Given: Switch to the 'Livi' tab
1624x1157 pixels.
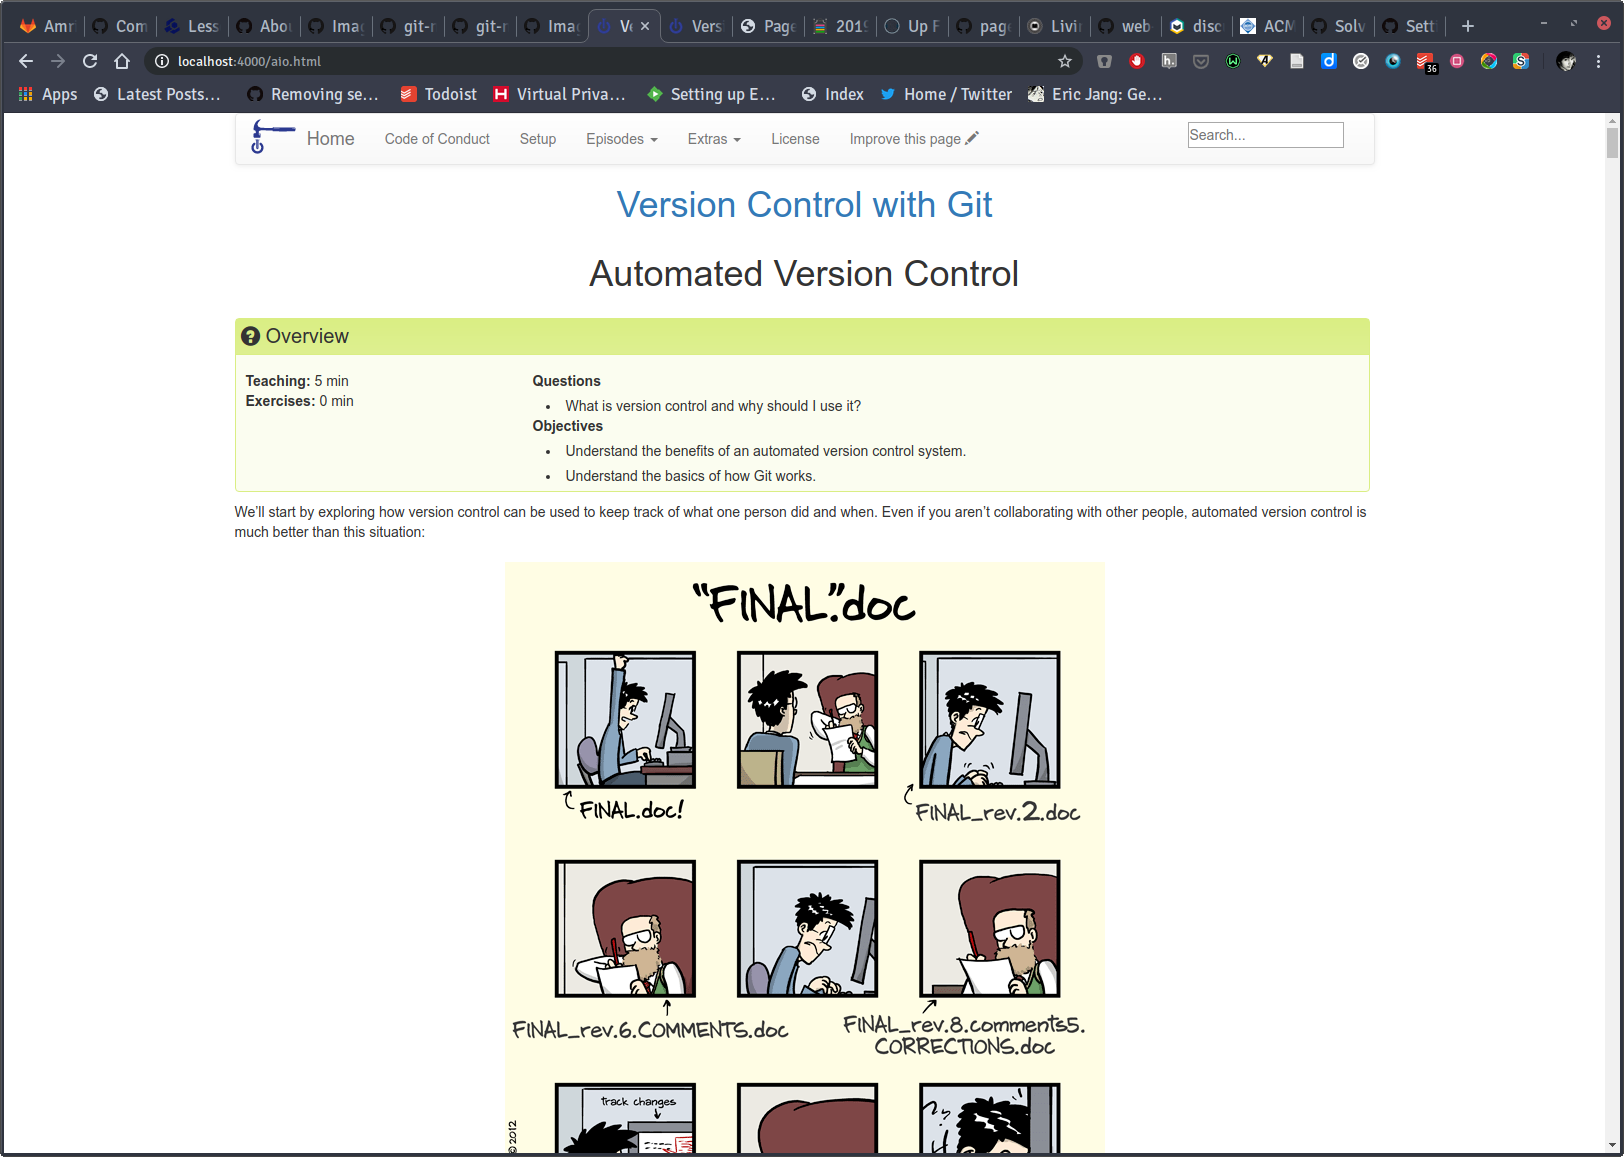Looking at the screenshot, I should [x=1054, y=26].
